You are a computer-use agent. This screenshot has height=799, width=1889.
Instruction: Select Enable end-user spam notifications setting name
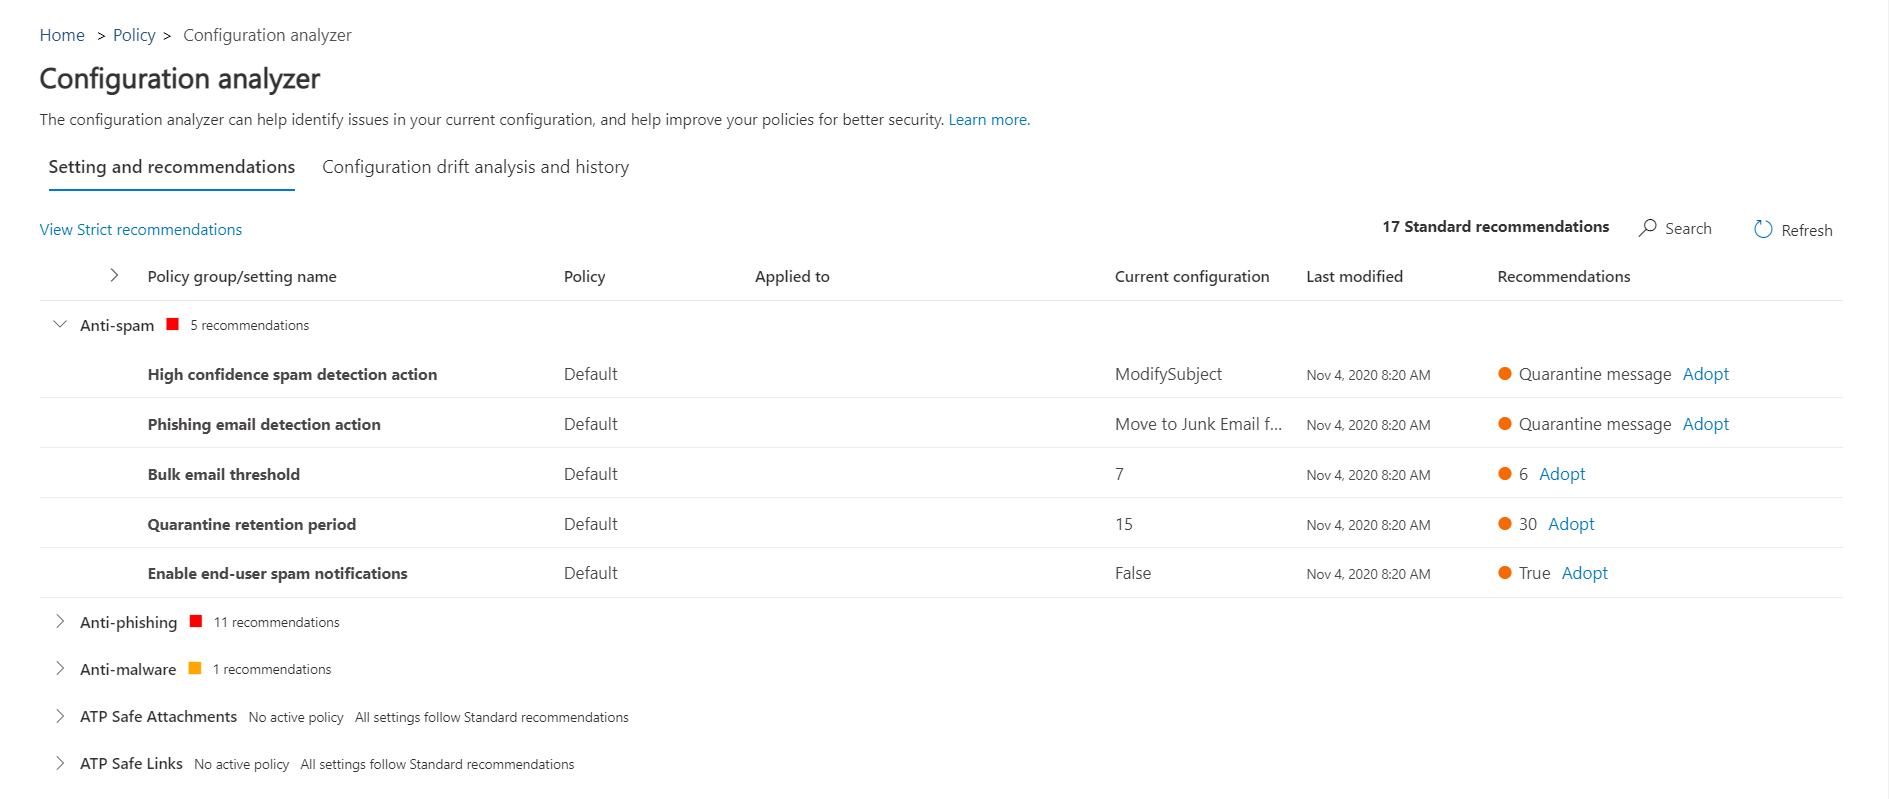tap(278, 573)
